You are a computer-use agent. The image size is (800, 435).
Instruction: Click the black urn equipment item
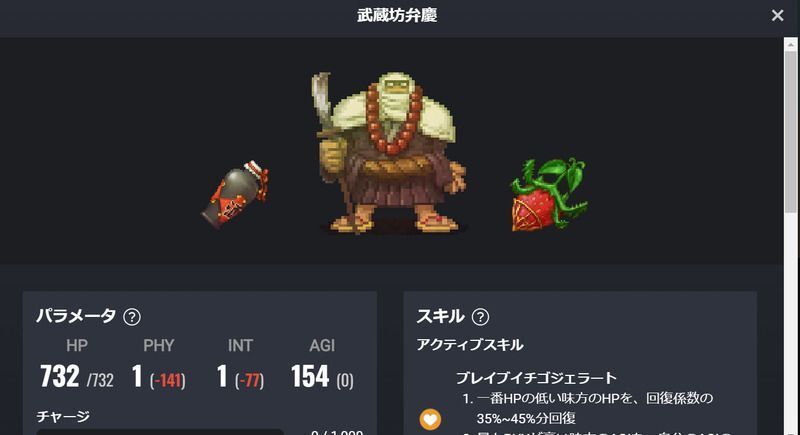tap(235, 193)
